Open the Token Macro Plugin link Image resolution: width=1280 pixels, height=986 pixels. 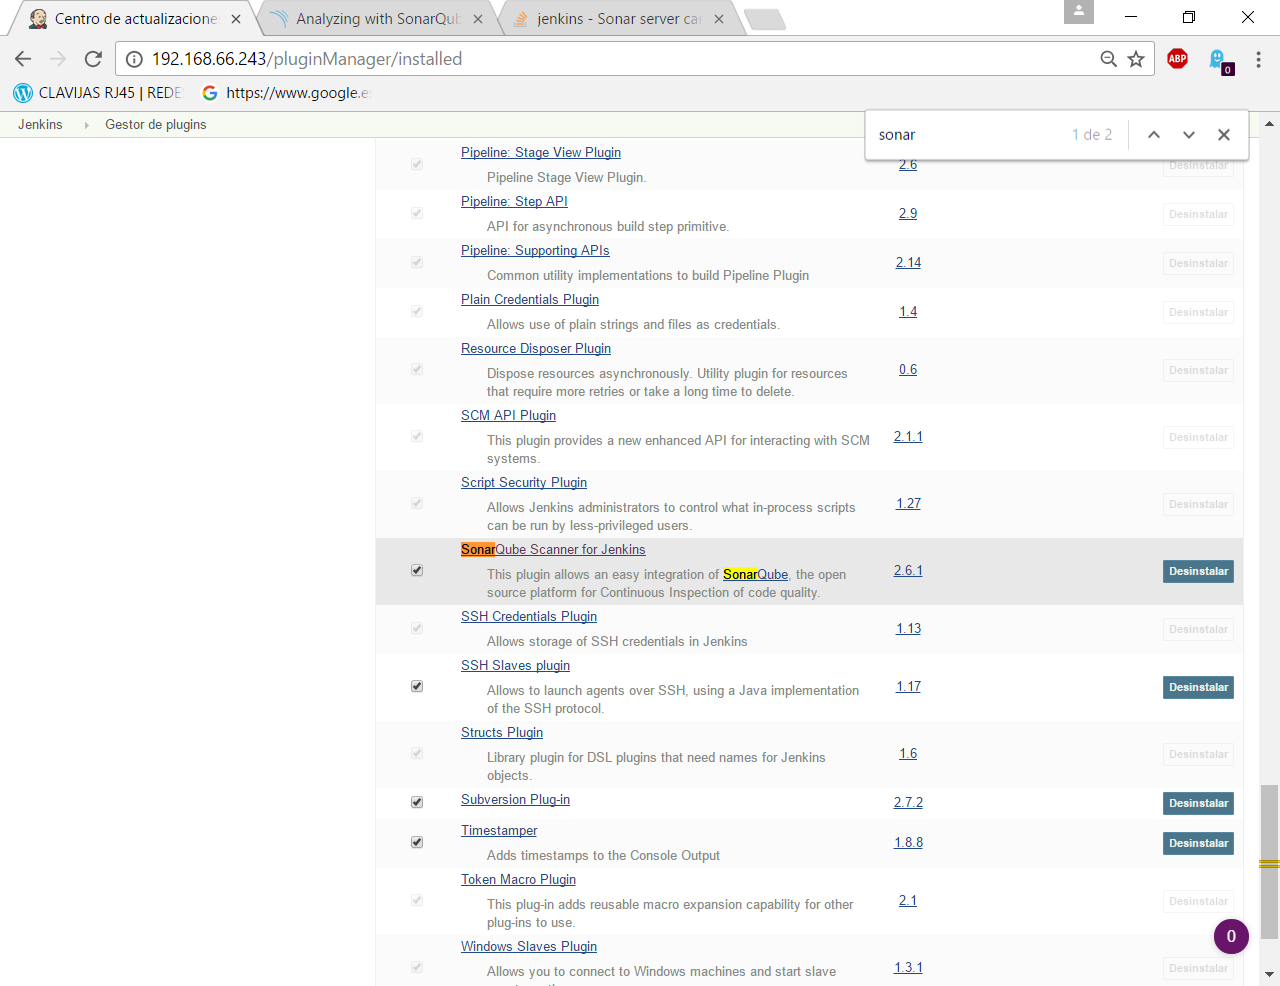(518, 880)
